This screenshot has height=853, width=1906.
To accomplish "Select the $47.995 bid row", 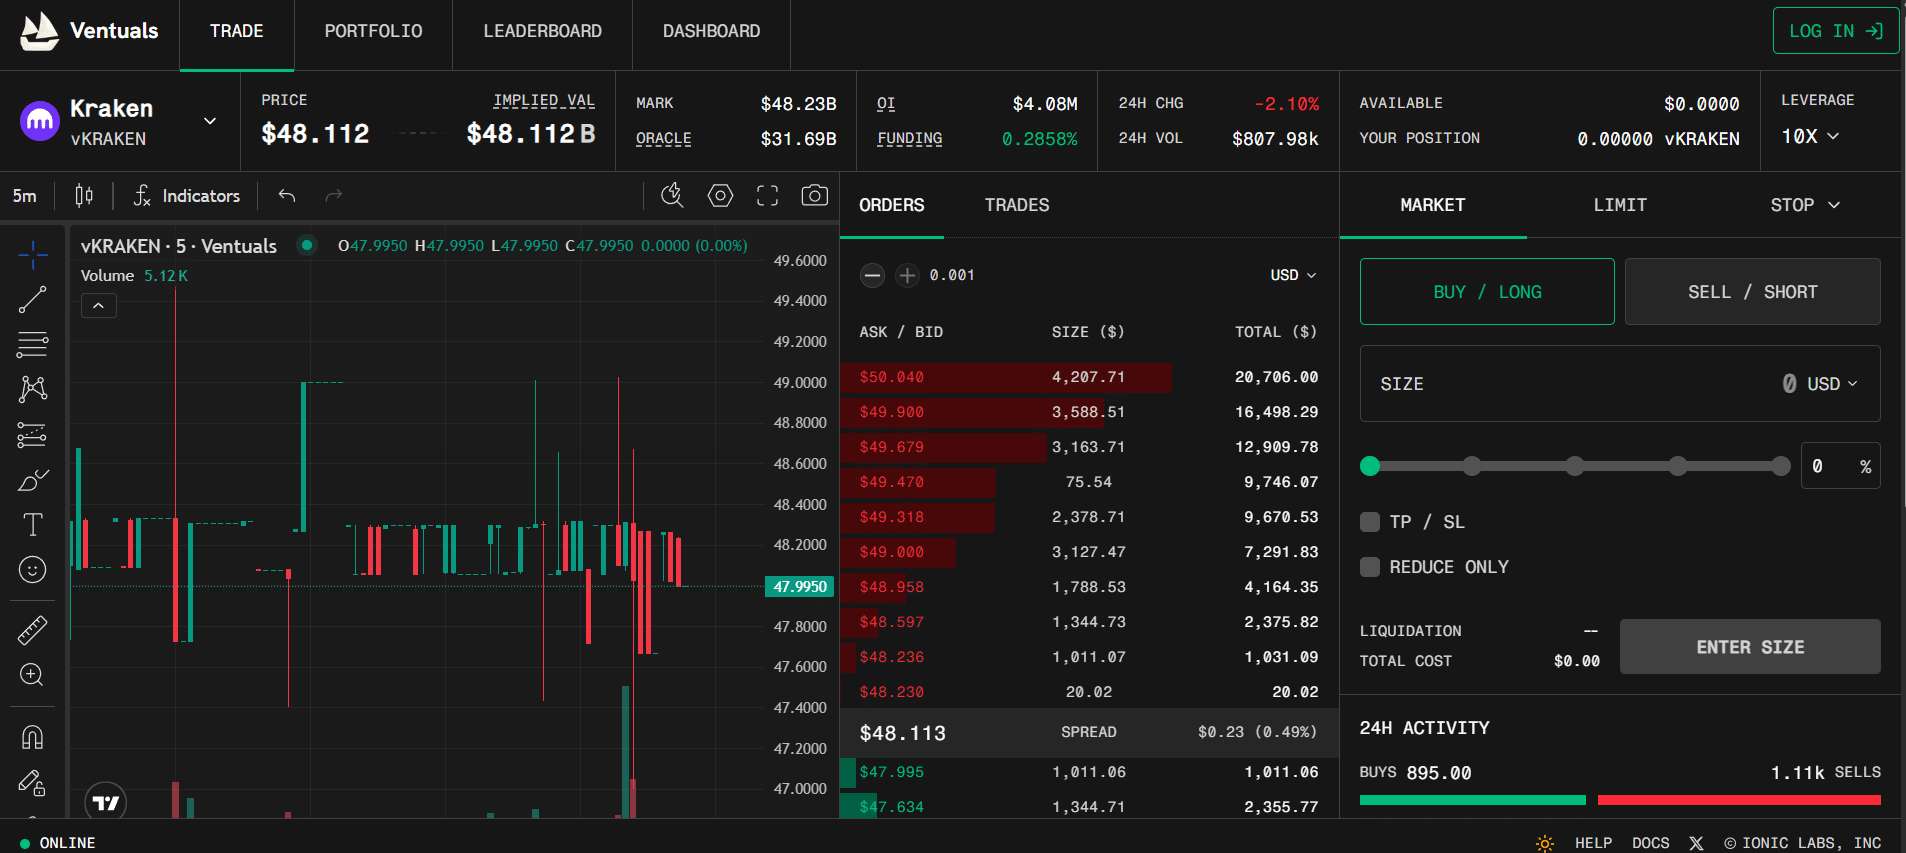I will point(1089,772).
